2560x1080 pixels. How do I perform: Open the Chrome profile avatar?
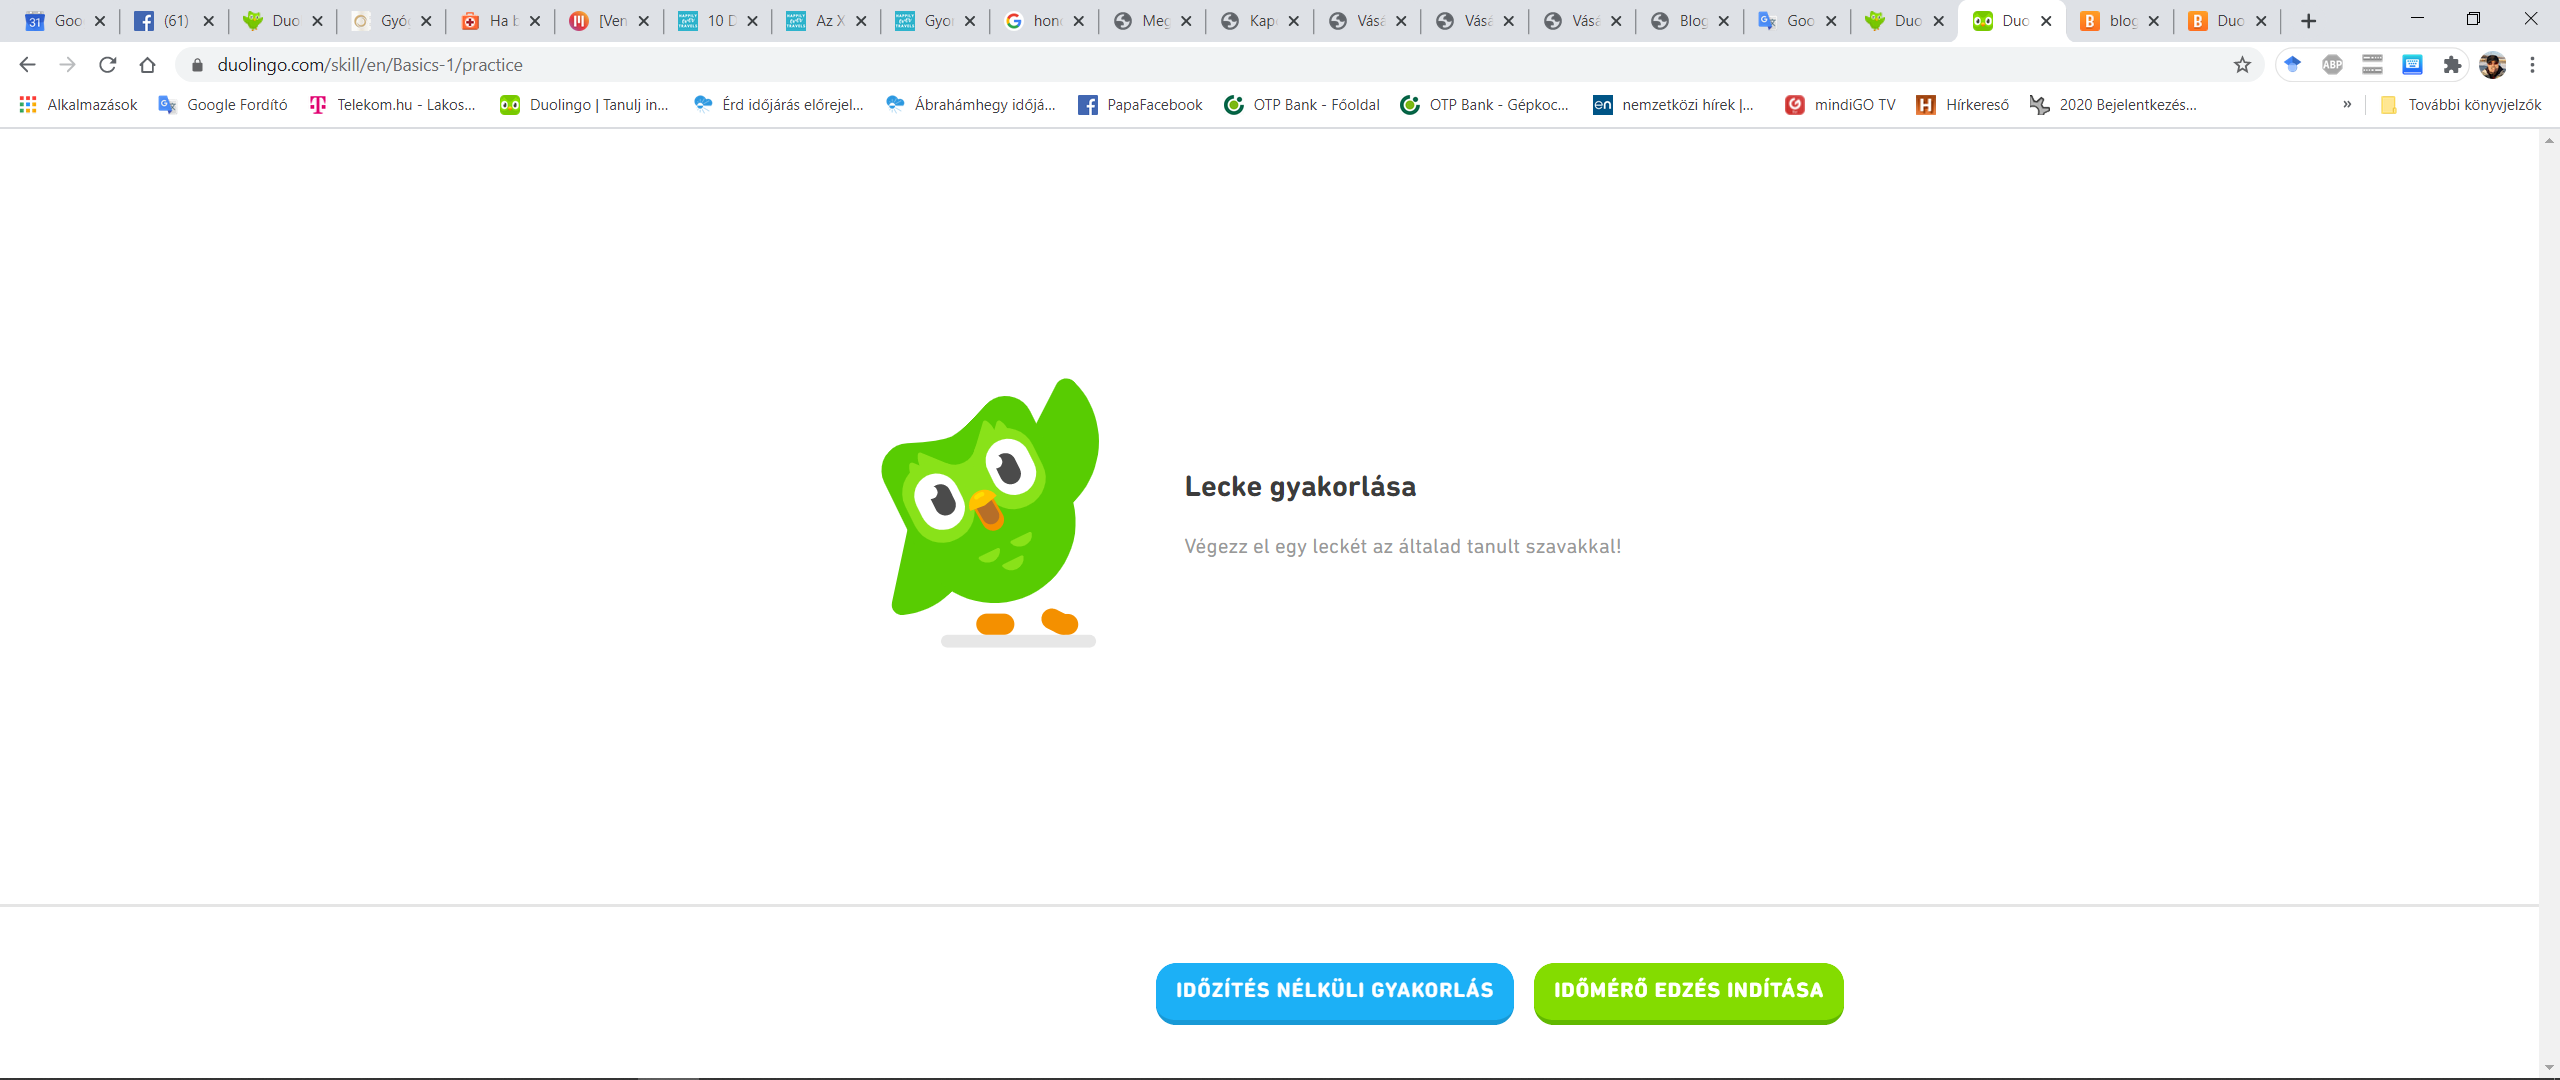2492,65
